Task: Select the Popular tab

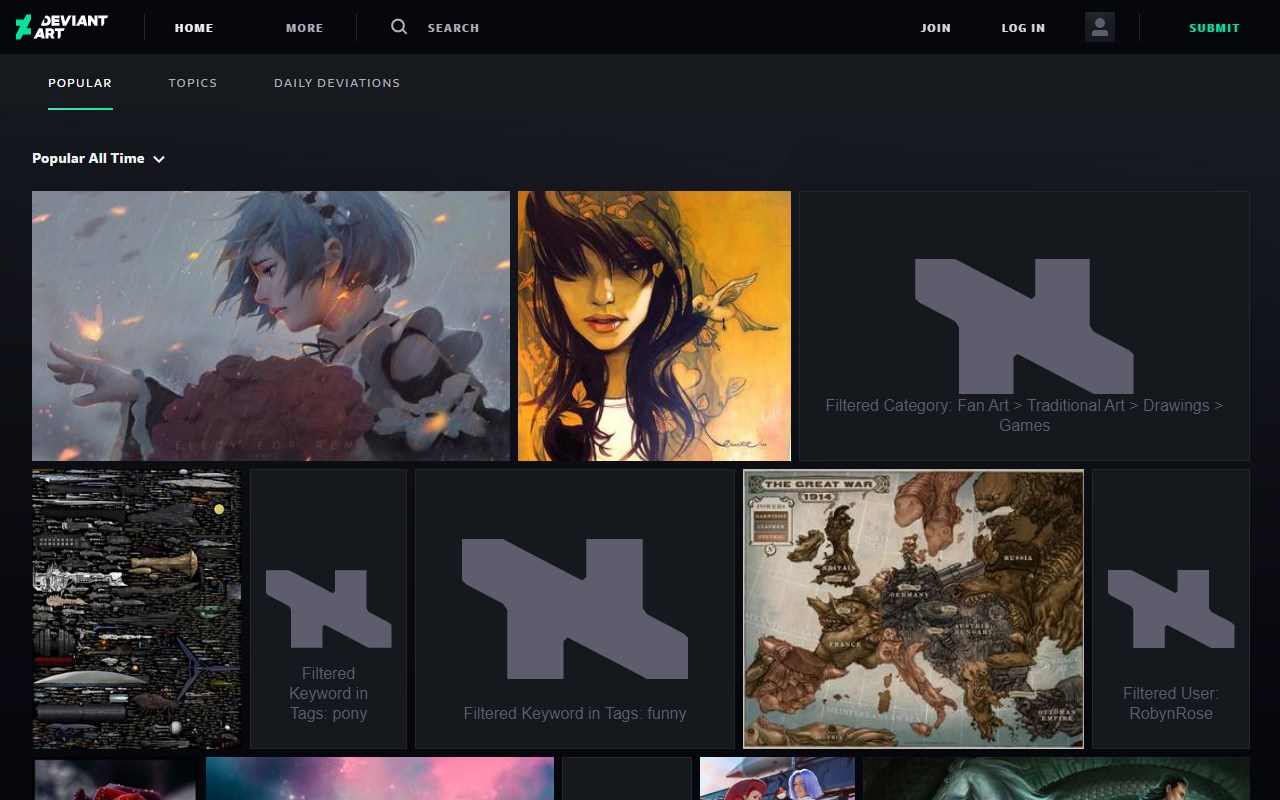Action: 80,83
